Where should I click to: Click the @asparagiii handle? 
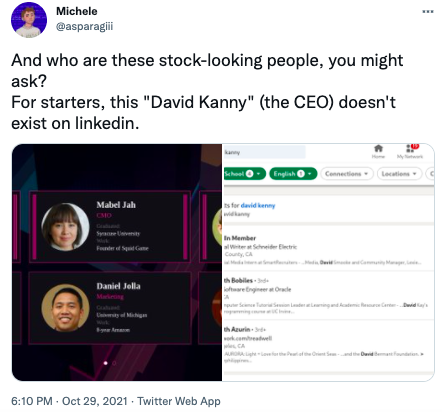[x=84, y=26]
